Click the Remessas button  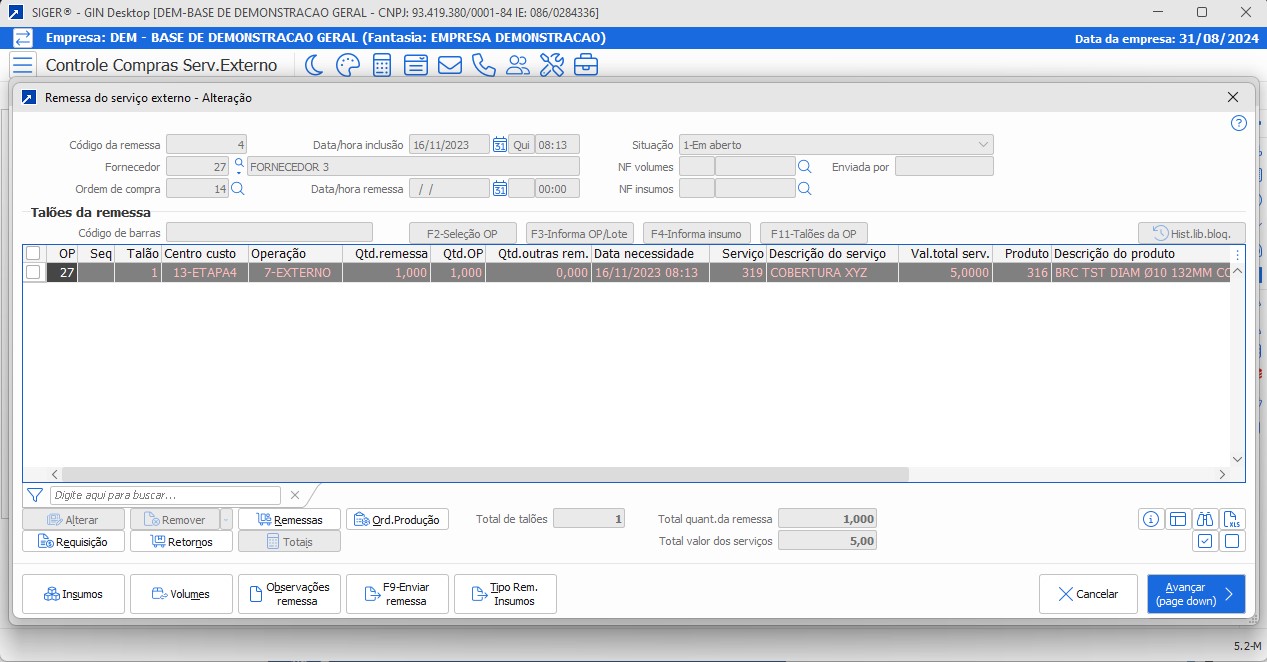[x=289, y=520]
